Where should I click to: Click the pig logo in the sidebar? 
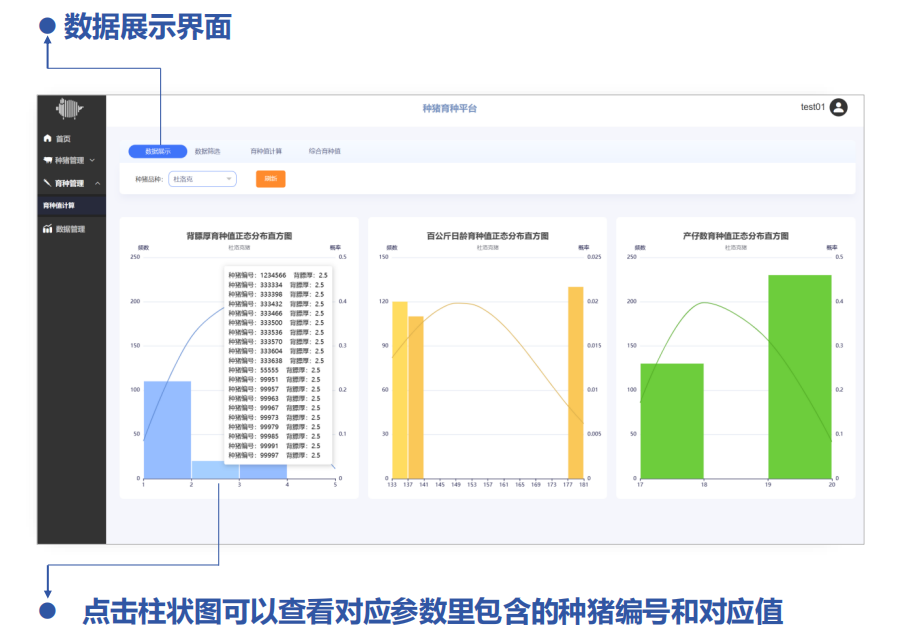click(x=70, y=108)
